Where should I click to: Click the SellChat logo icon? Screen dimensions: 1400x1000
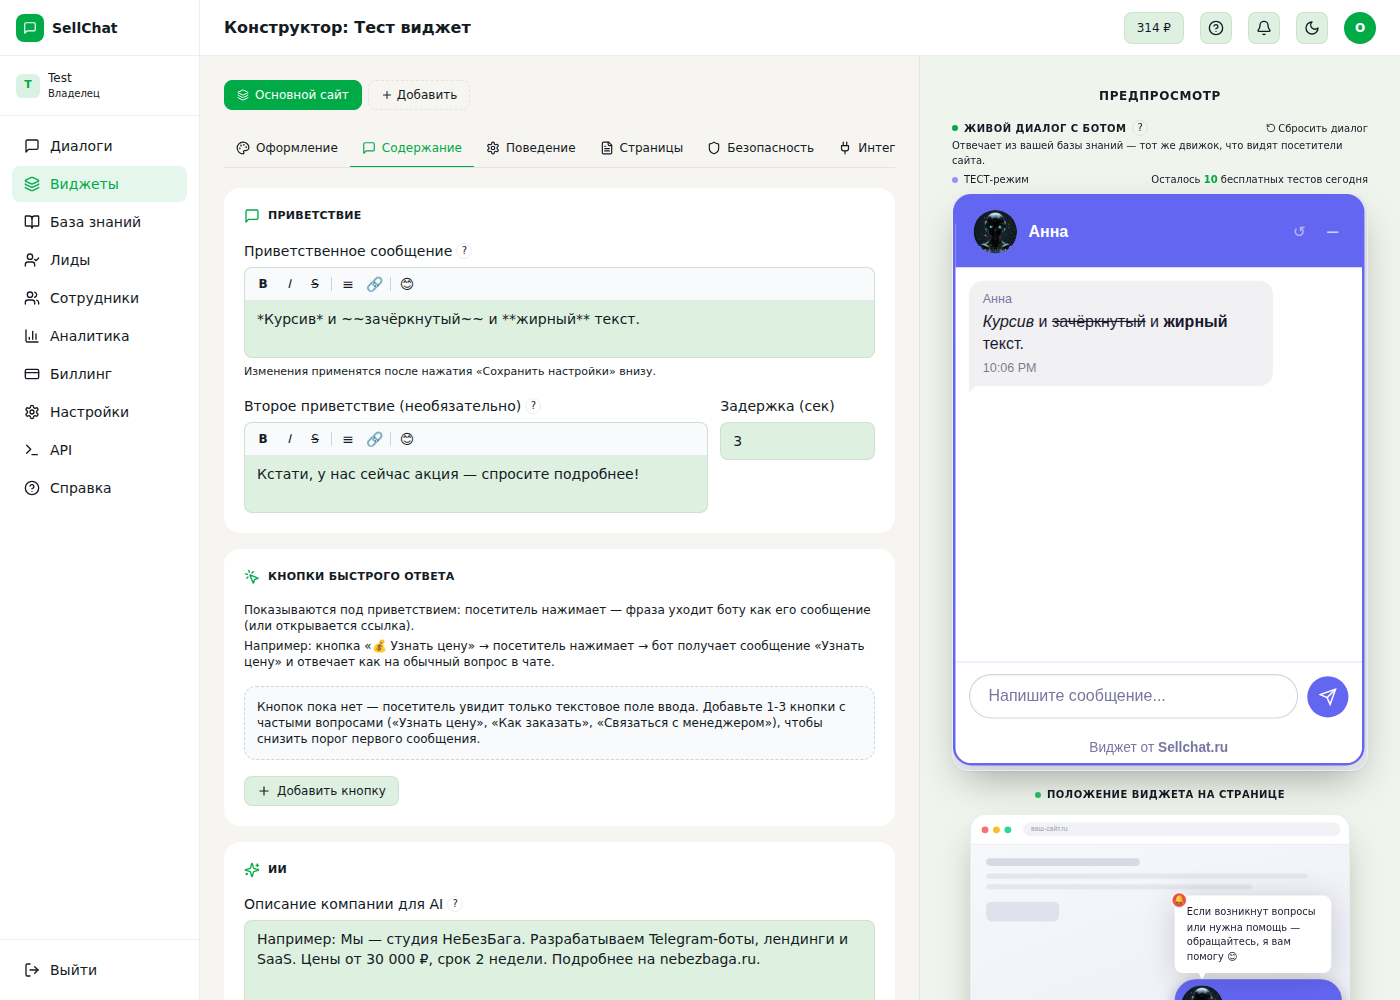pos(30,28)
